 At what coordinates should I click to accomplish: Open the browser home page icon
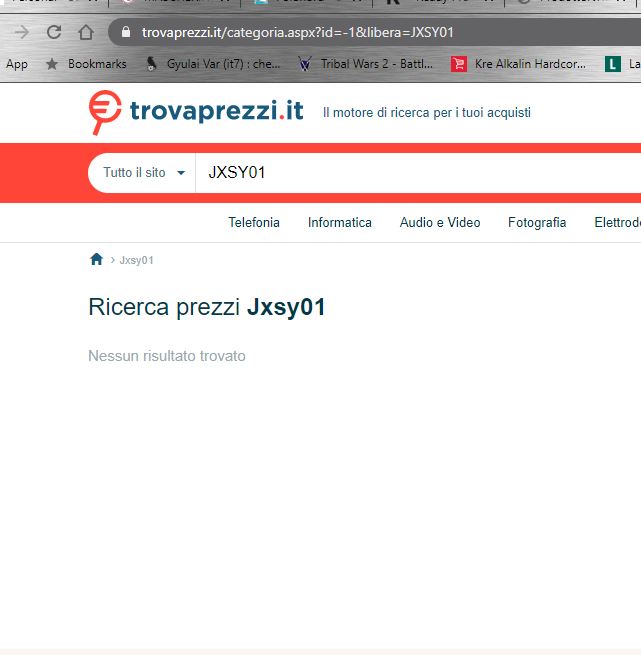tap(86, 32)
